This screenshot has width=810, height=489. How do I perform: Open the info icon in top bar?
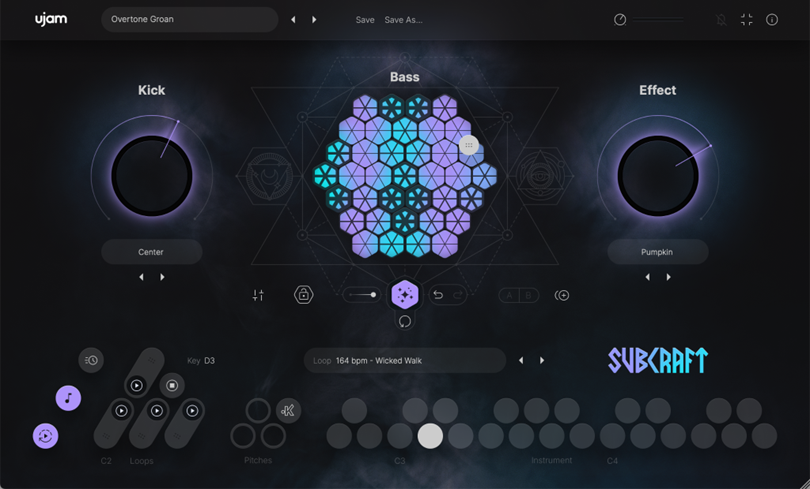click(772, 20)
